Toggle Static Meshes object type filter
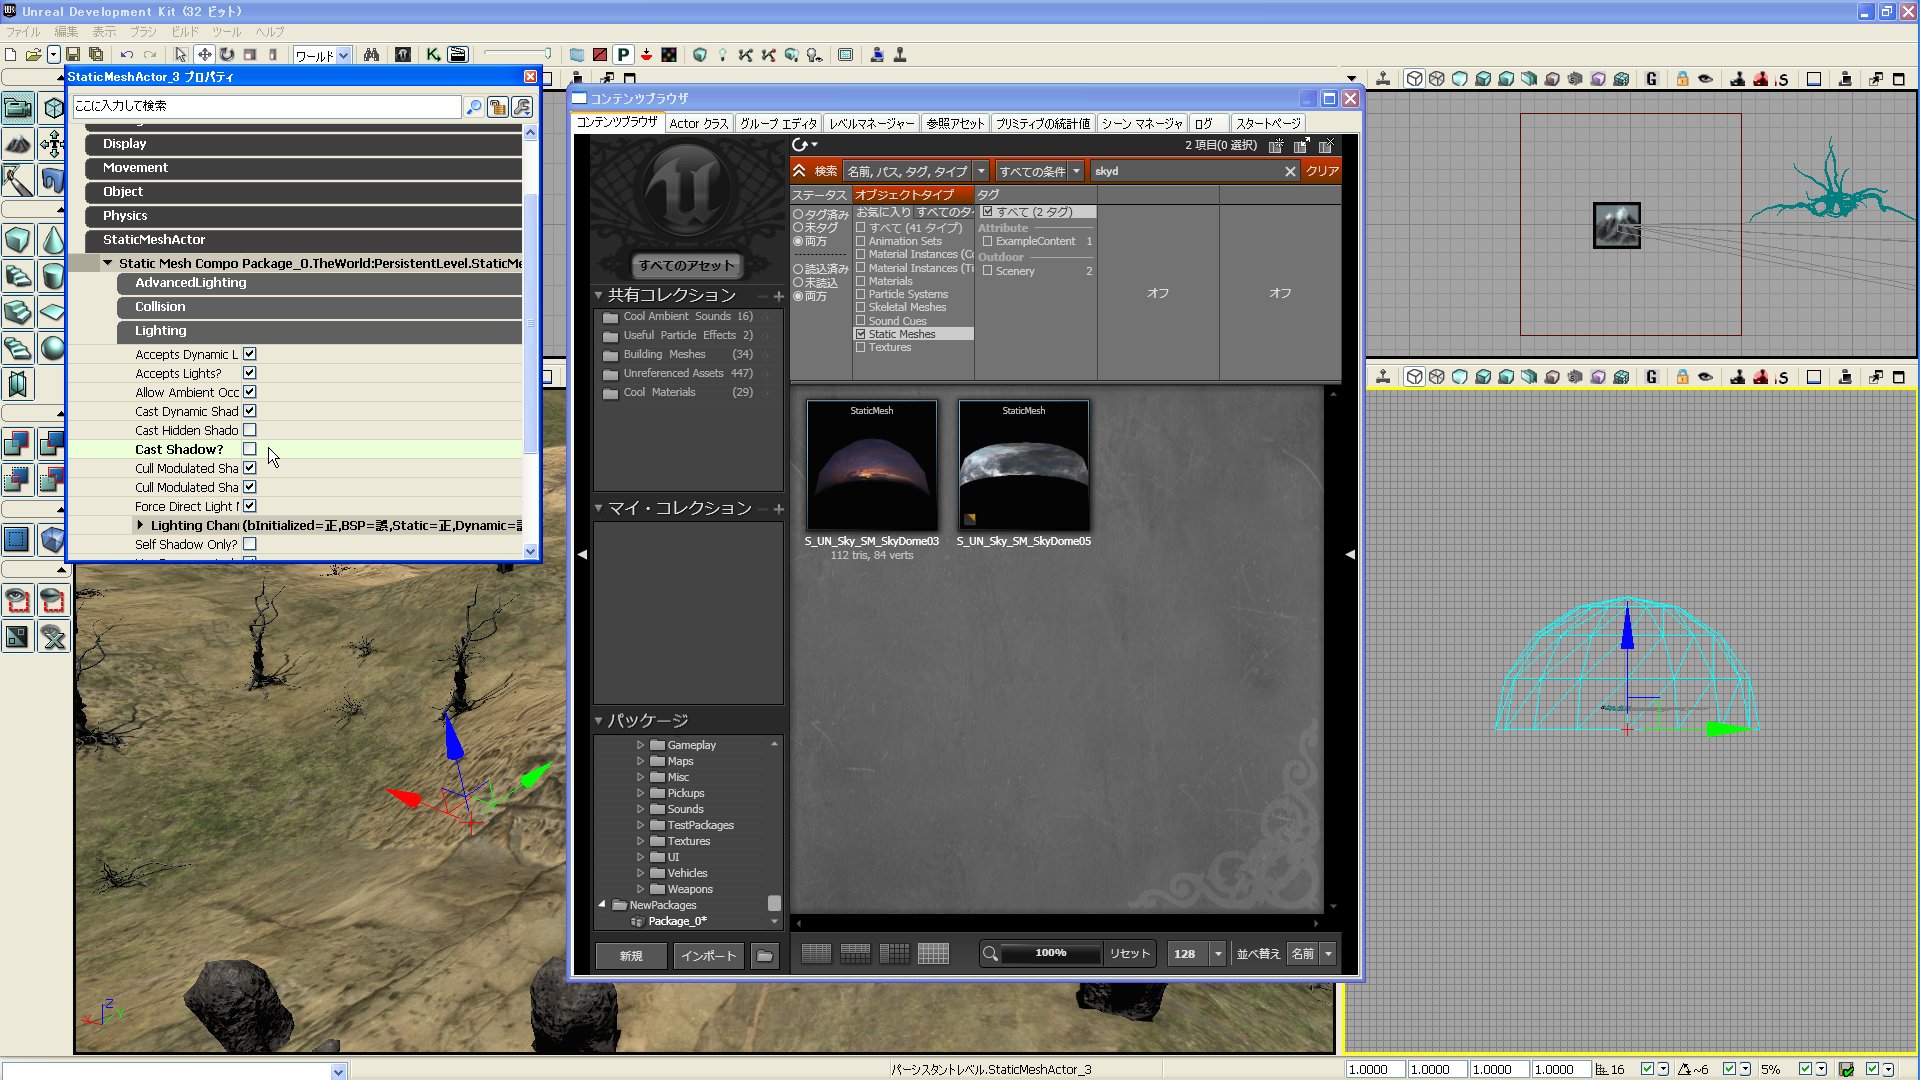The height and width of the screenshot is (1080, 1920). pos(860,334)
